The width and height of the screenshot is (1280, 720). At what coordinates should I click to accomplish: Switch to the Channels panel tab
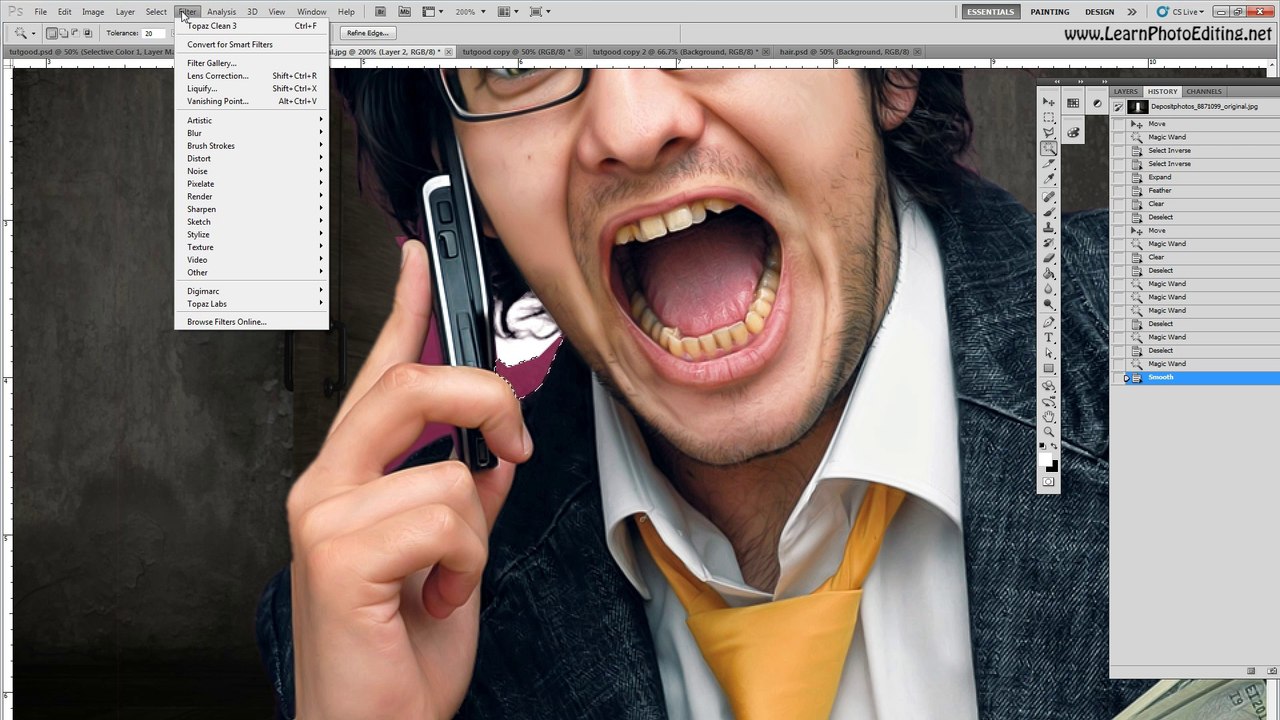1204,91
